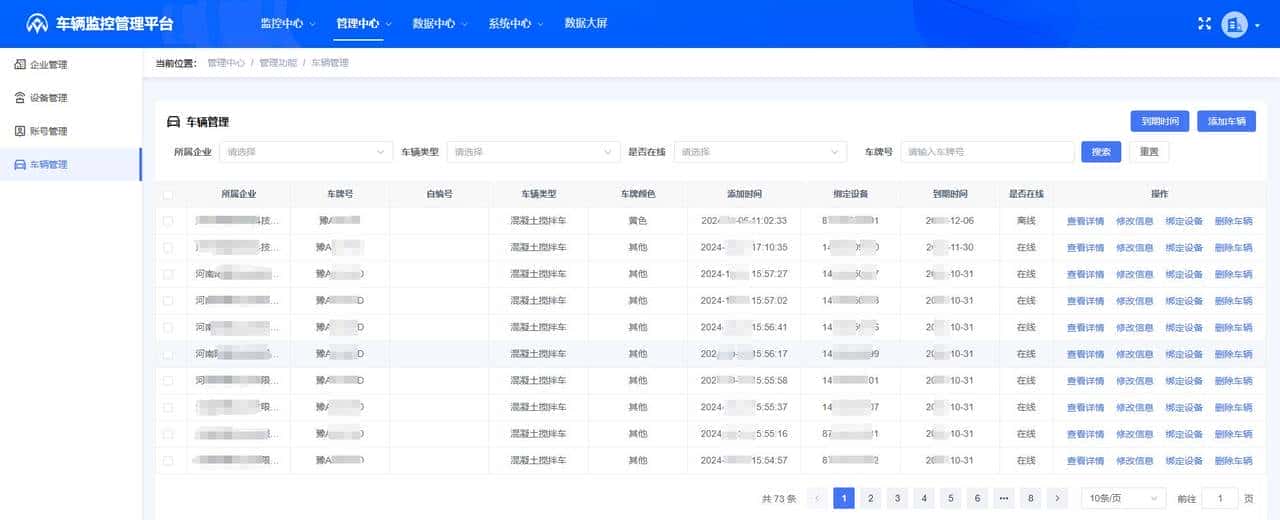Check the row added at 15:55:58
The image size is (1280, 520).
click(x=168, y=381)
